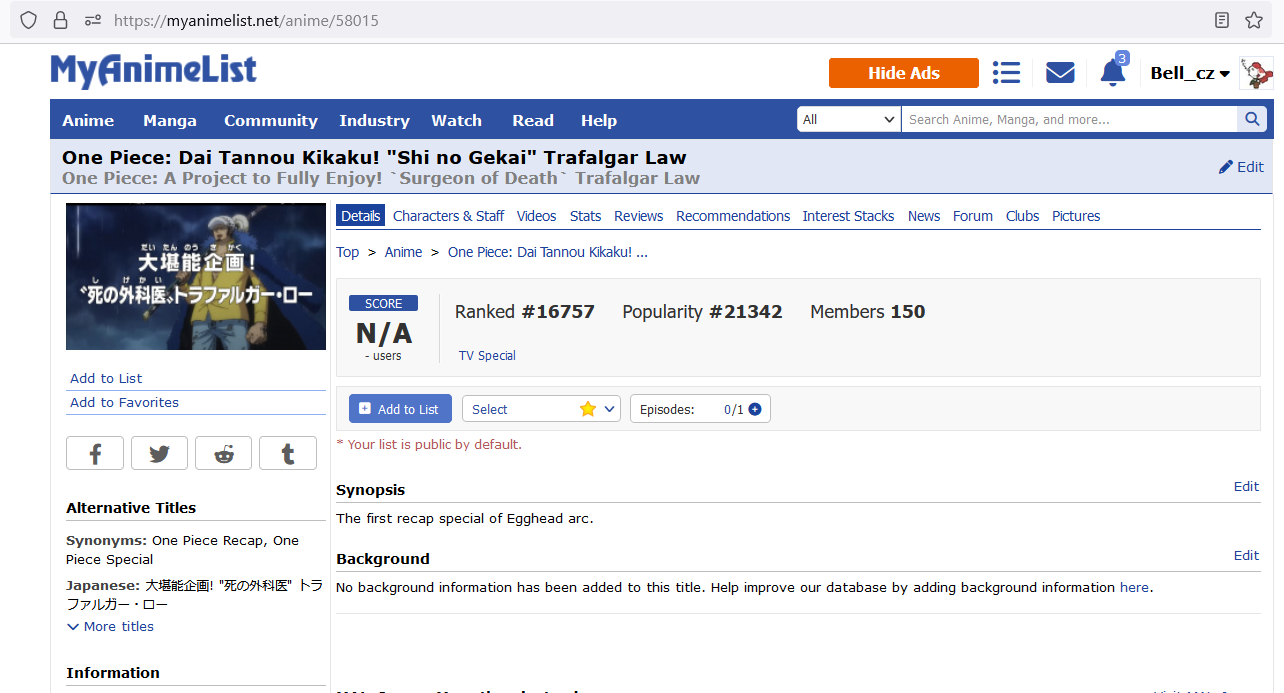Click the plus icon to increment episodes

point(755,409)
